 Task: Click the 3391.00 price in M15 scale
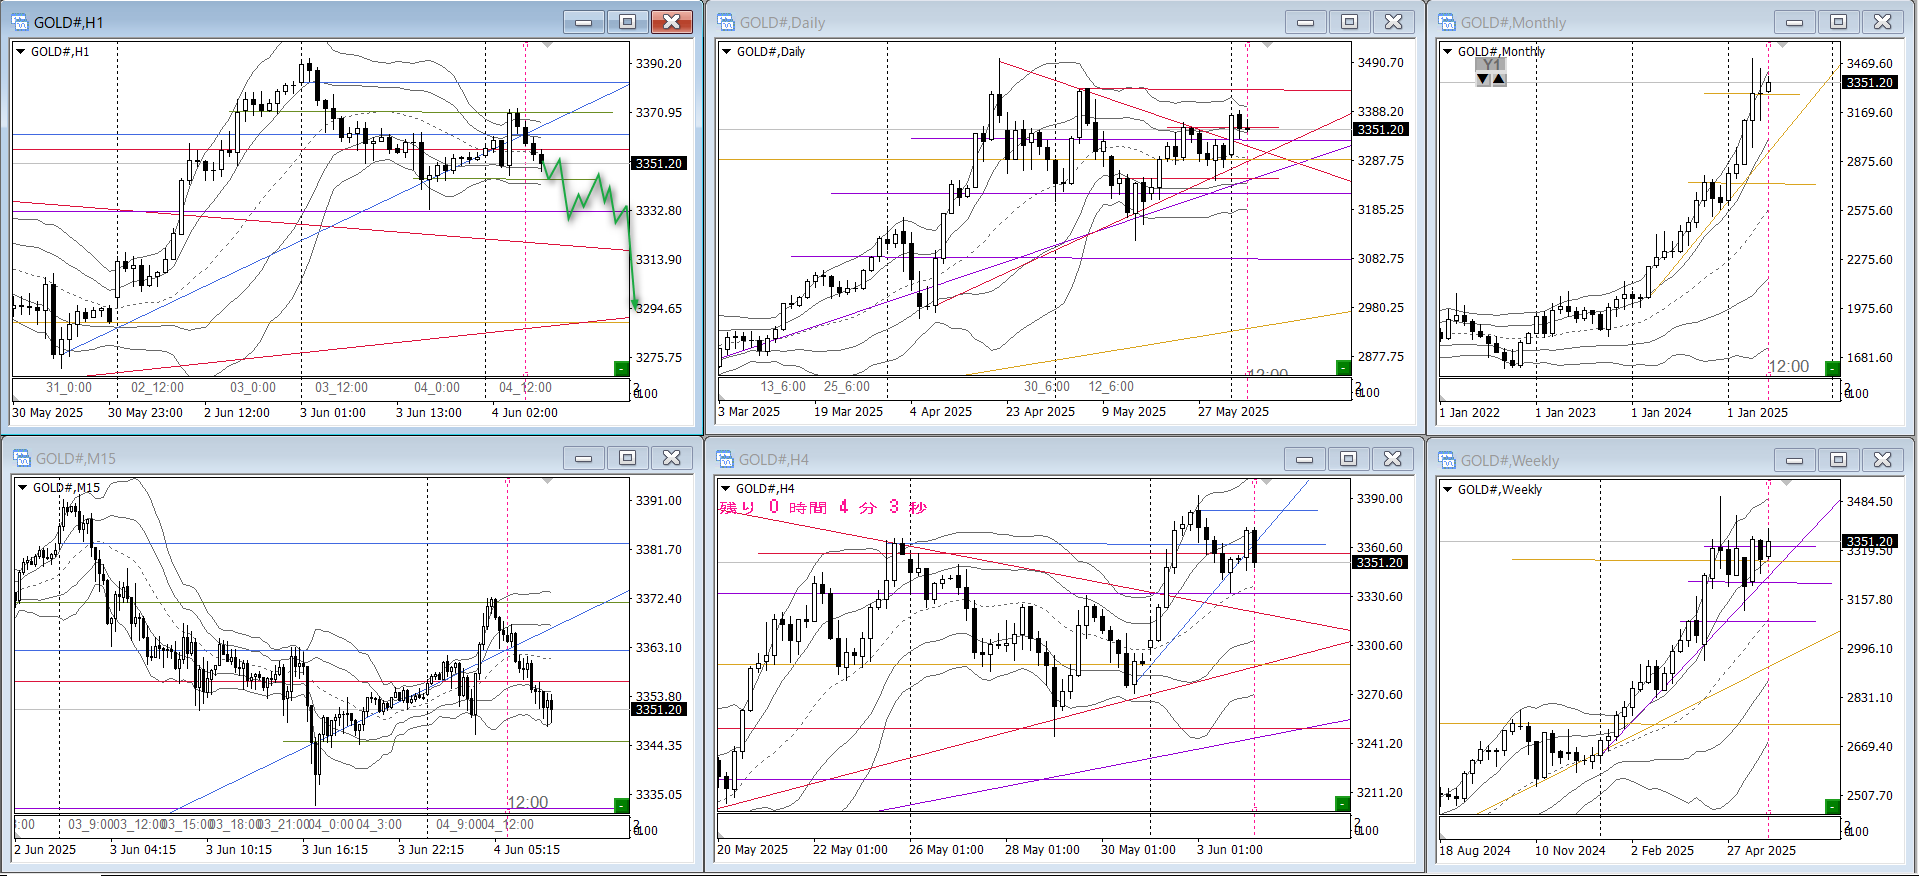[x=659, y=500]
